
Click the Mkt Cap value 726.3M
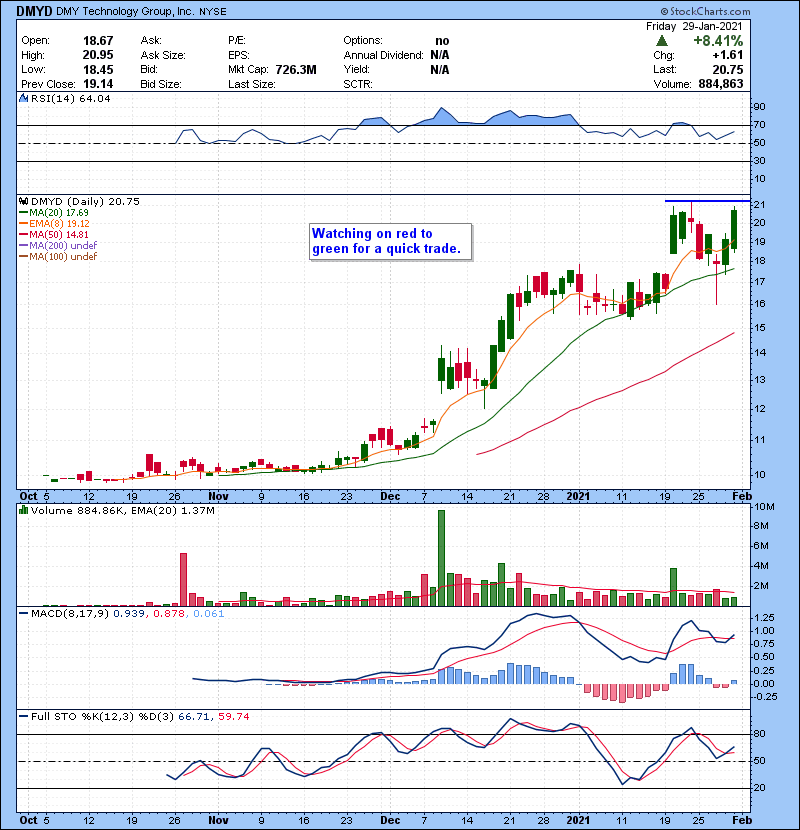(x=296, y=69)
